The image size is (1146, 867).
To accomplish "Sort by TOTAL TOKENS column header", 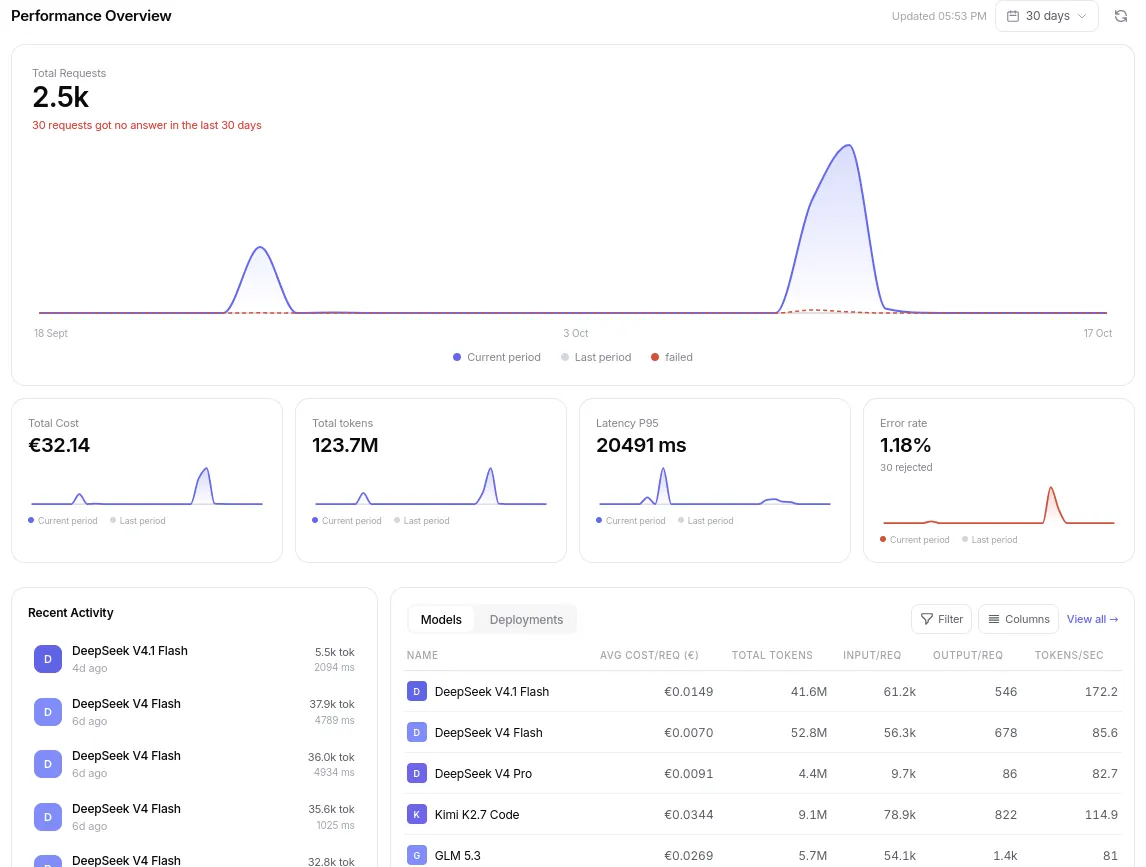I will pyautogui.click(x=772, y=655).
